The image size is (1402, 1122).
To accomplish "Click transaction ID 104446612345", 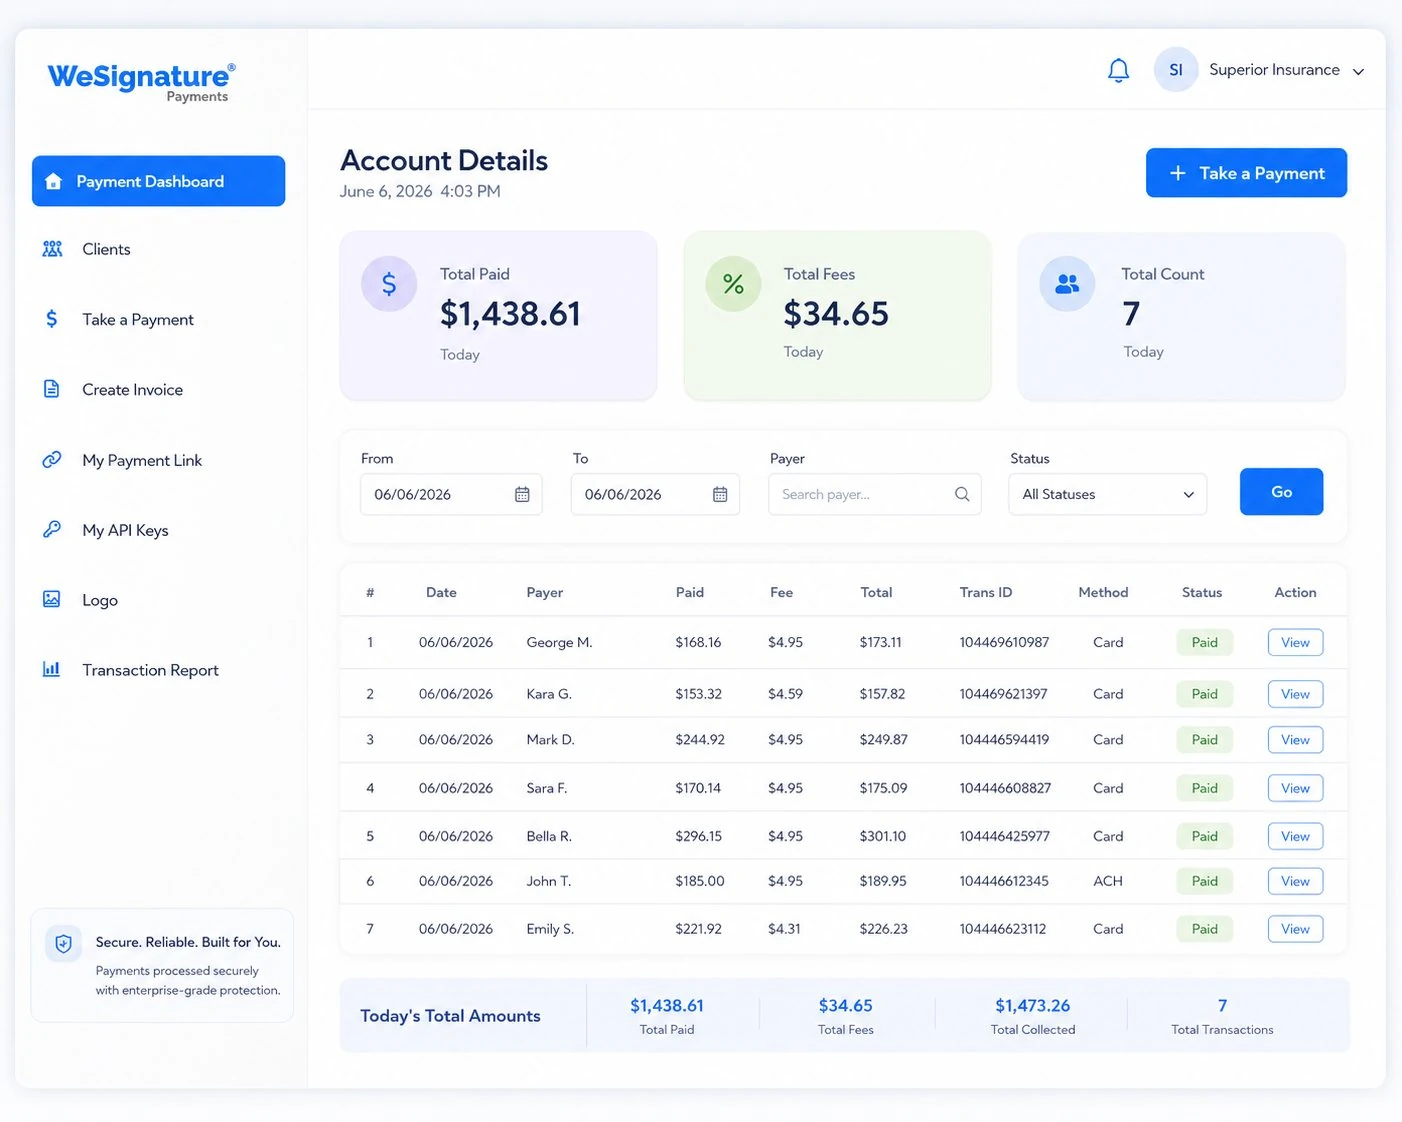I will 1004,881.
